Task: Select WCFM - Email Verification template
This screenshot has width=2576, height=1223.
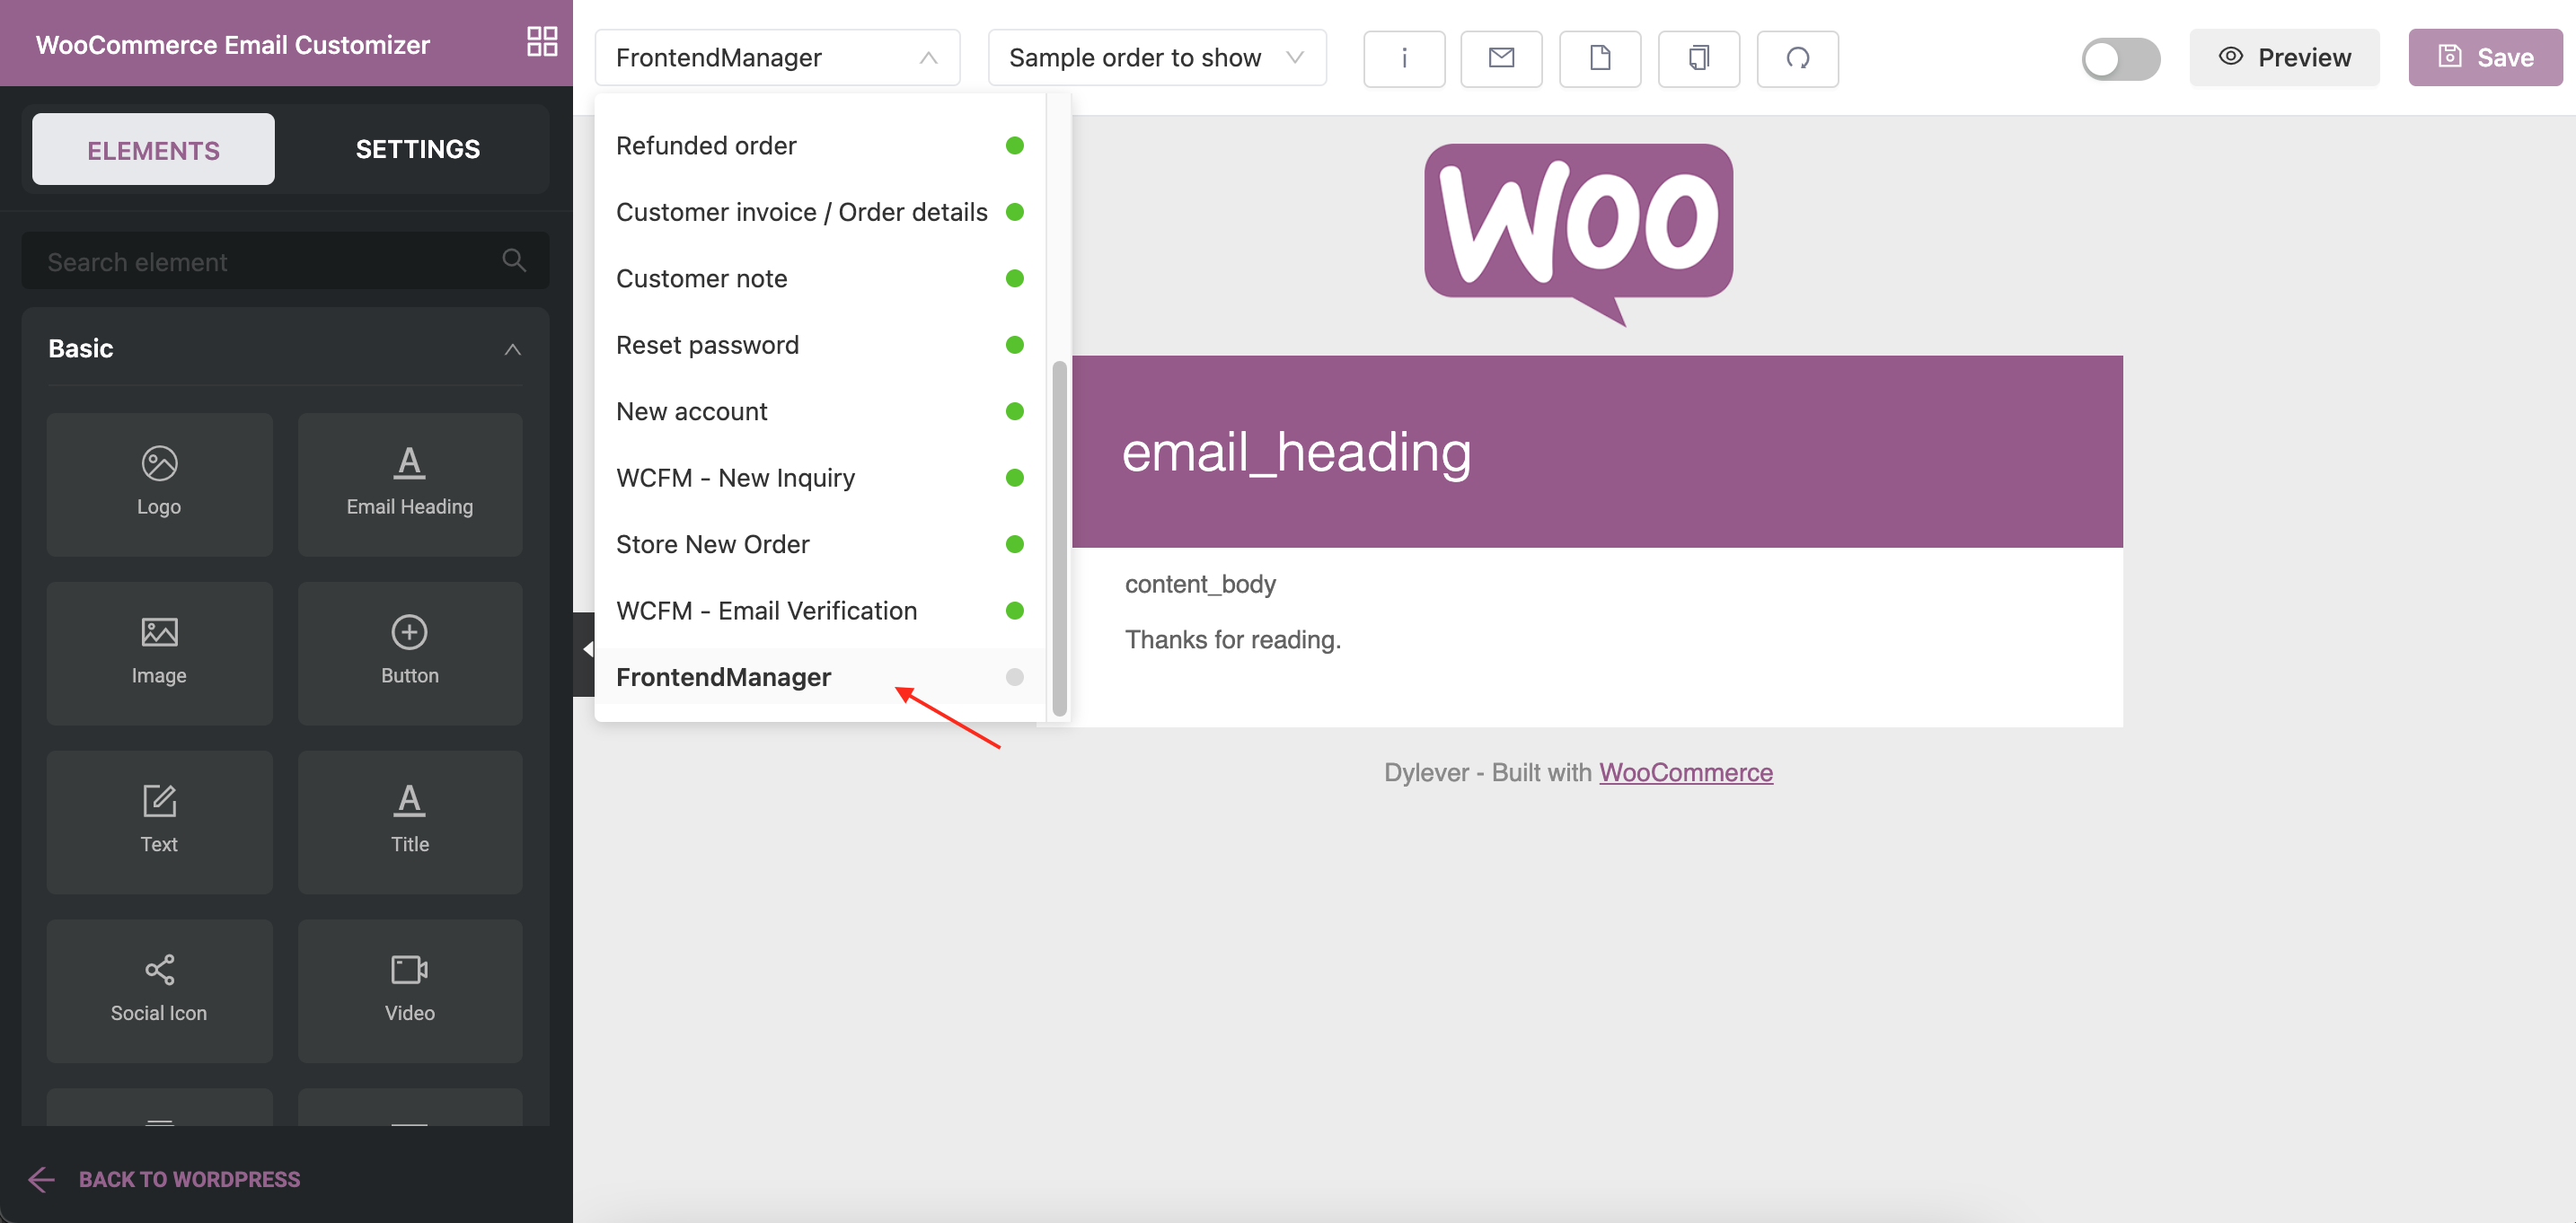Action: point(819,611)
